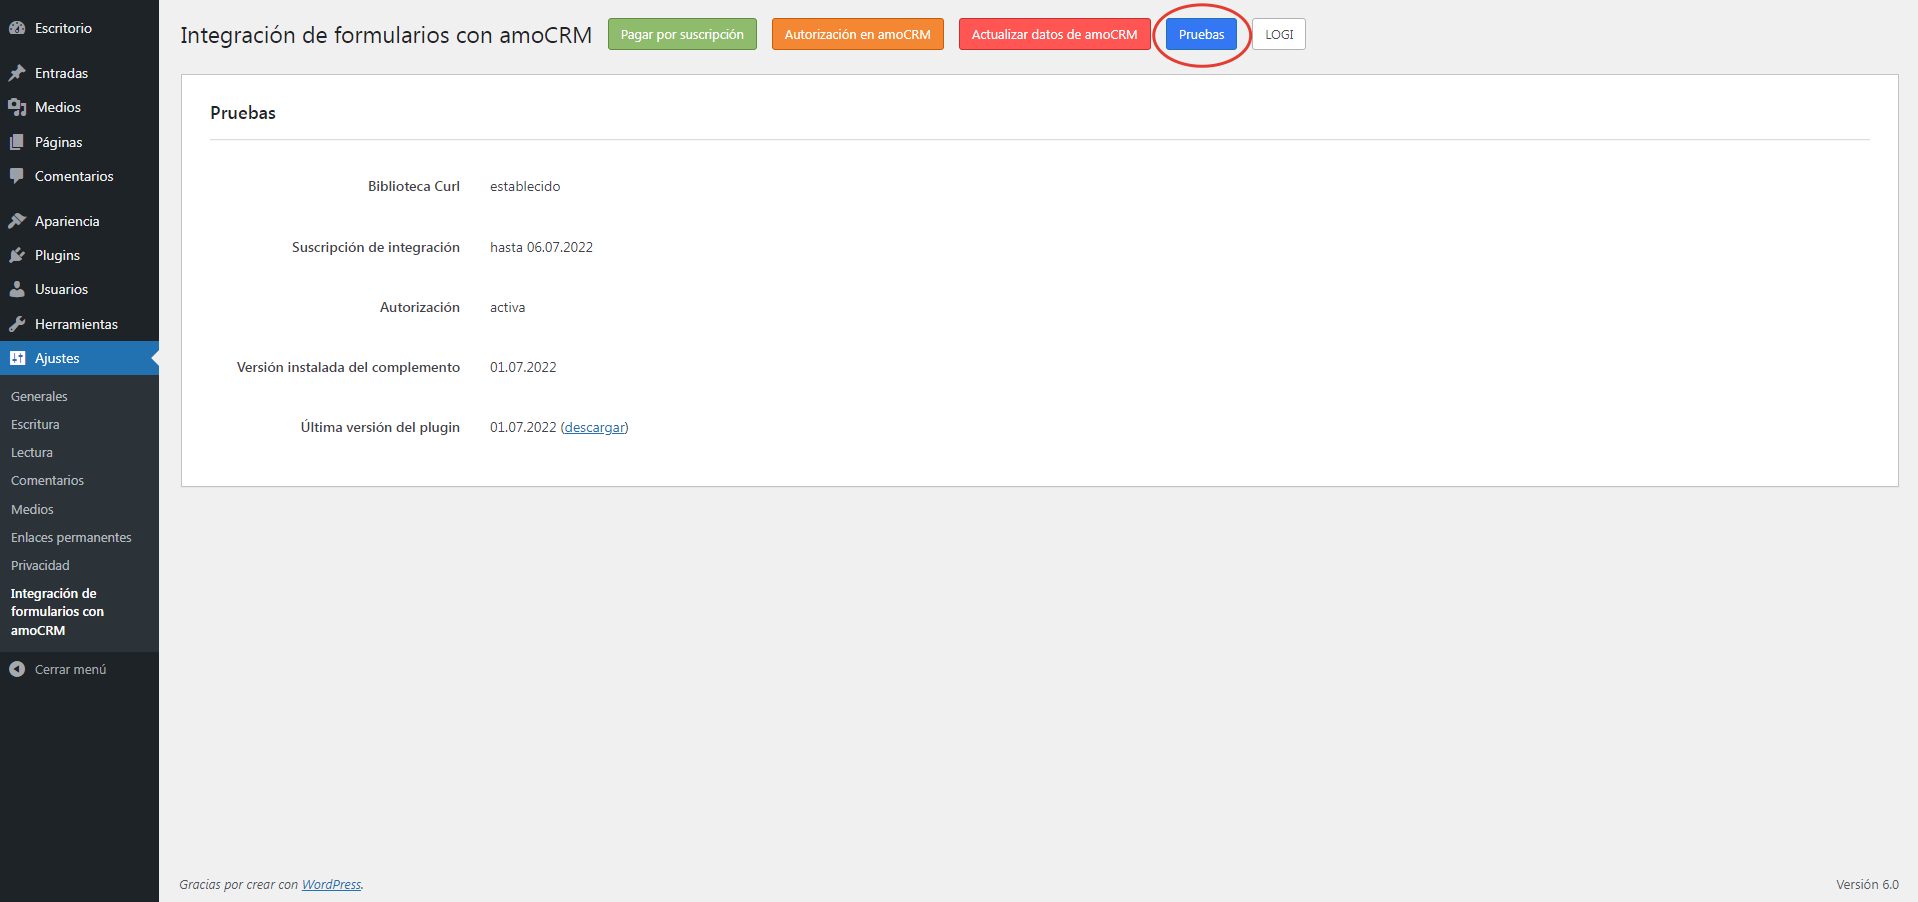
Task: Click the Usuarios person icon
Action: (17, 289)
